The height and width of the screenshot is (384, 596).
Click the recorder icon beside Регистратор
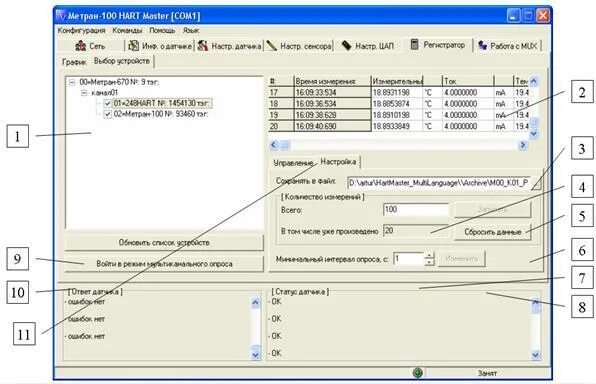(415, 44)
